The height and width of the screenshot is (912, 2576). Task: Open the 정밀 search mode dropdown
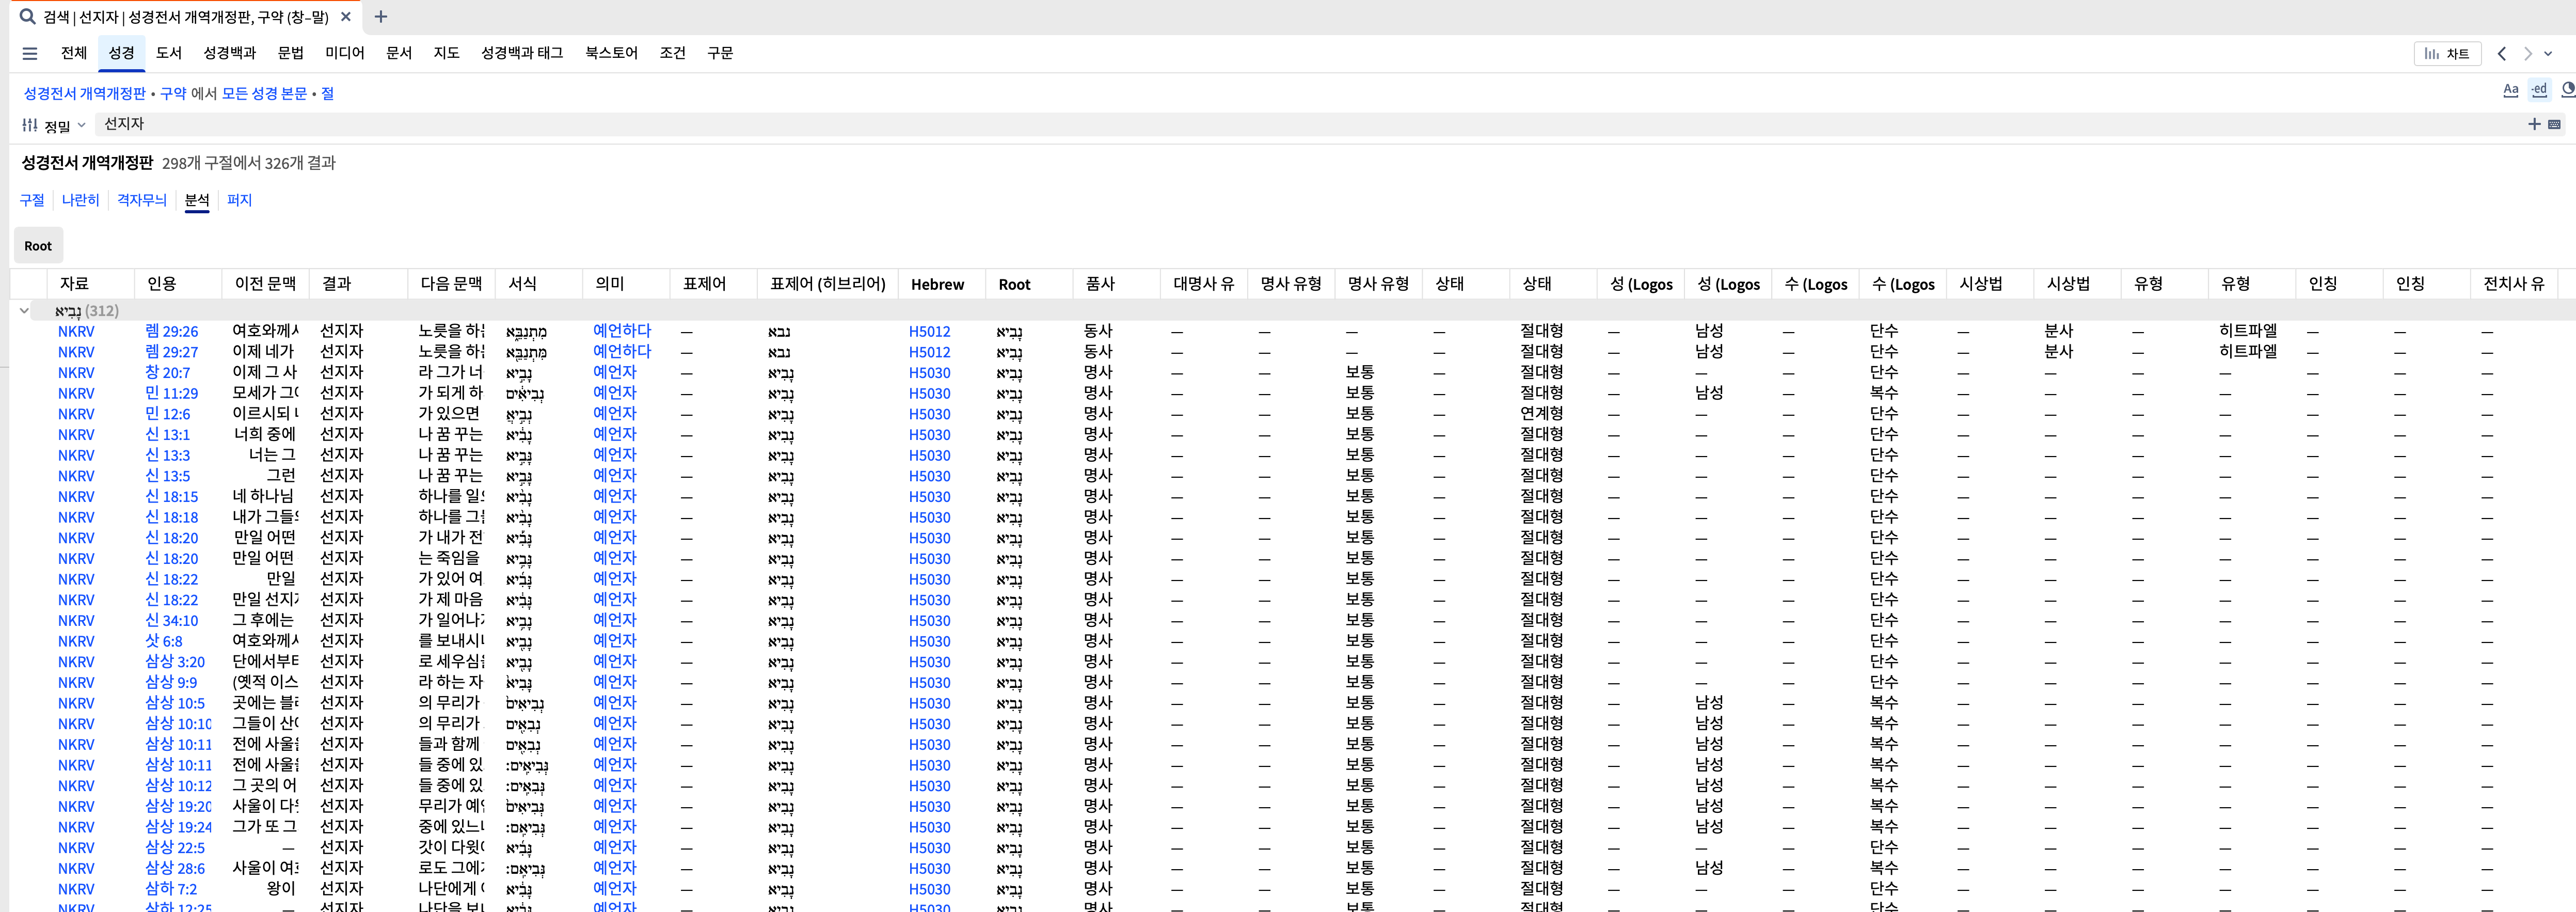54,126
